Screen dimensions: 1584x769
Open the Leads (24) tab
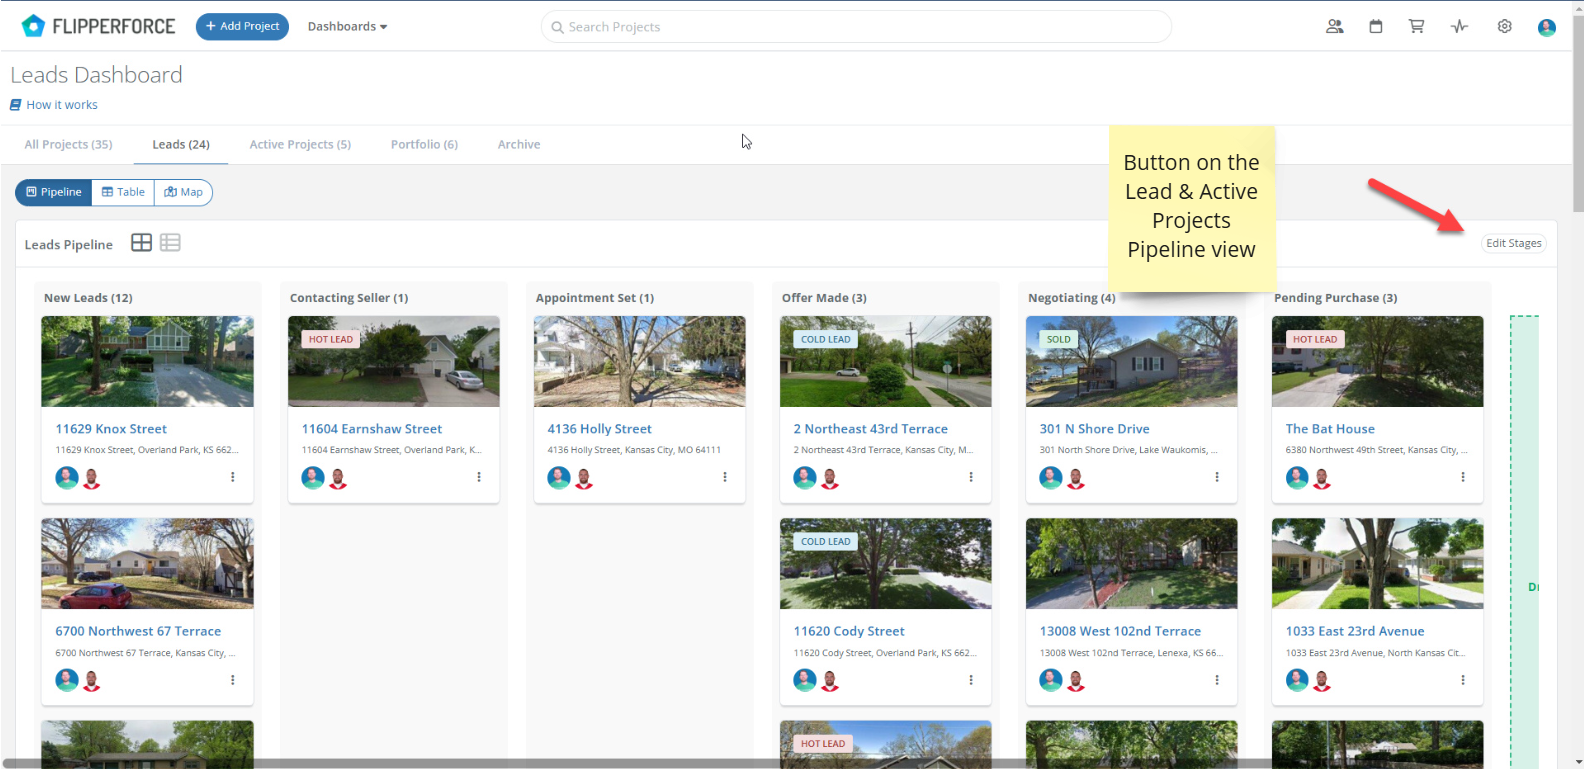[181, 144]
